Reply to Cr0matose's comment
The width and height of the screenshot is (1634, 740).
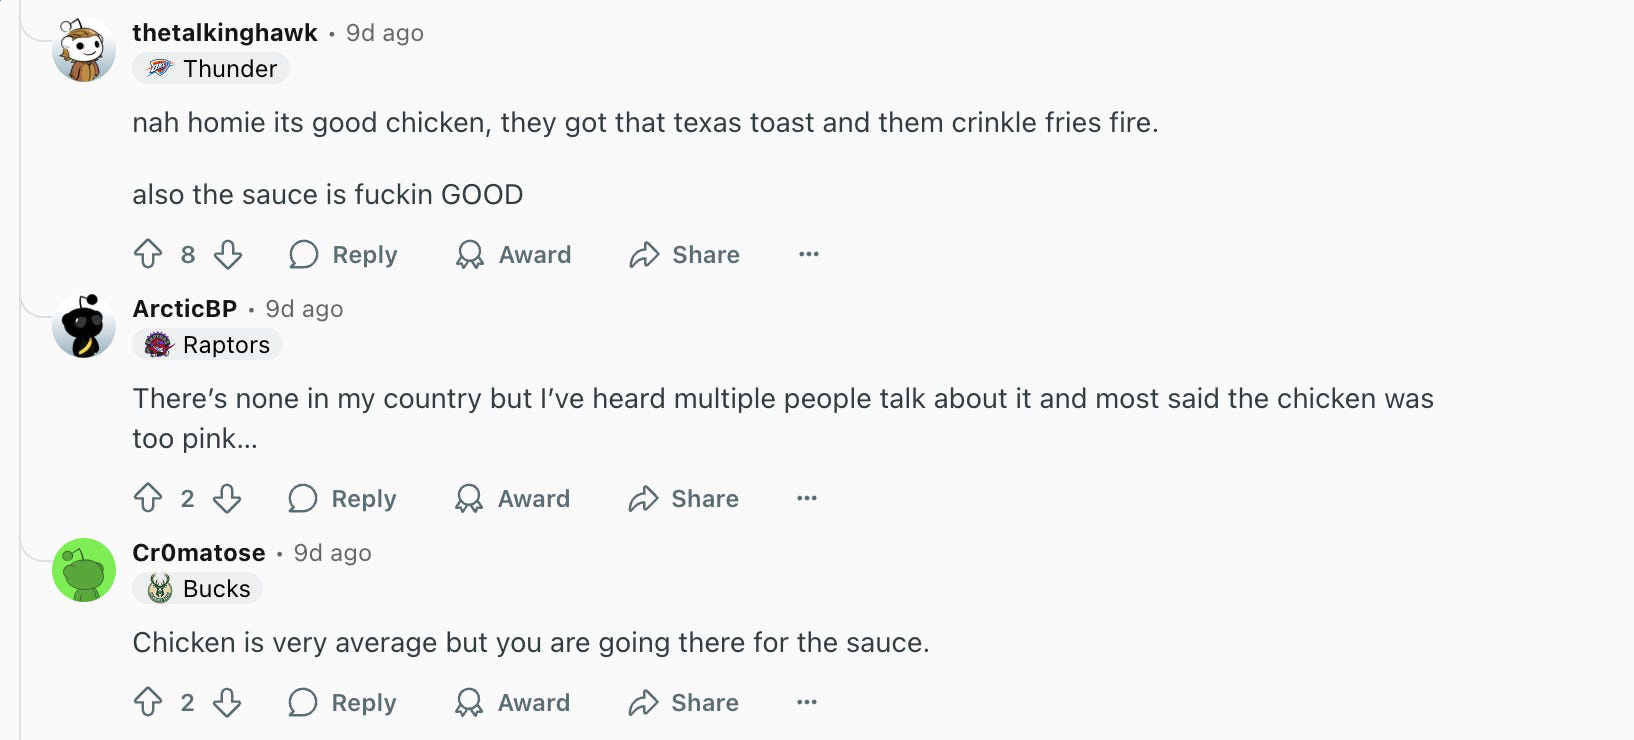click(x=342, y=702)
